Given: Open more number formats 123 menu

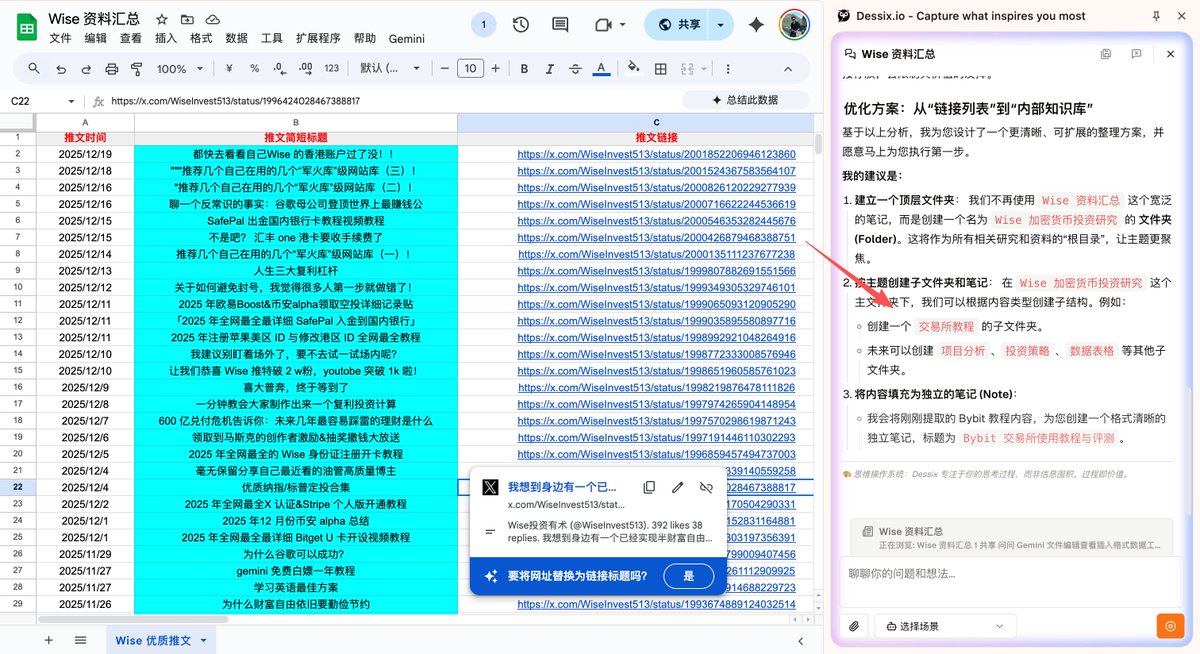Looking at the screenshot, I should (332, 68).
